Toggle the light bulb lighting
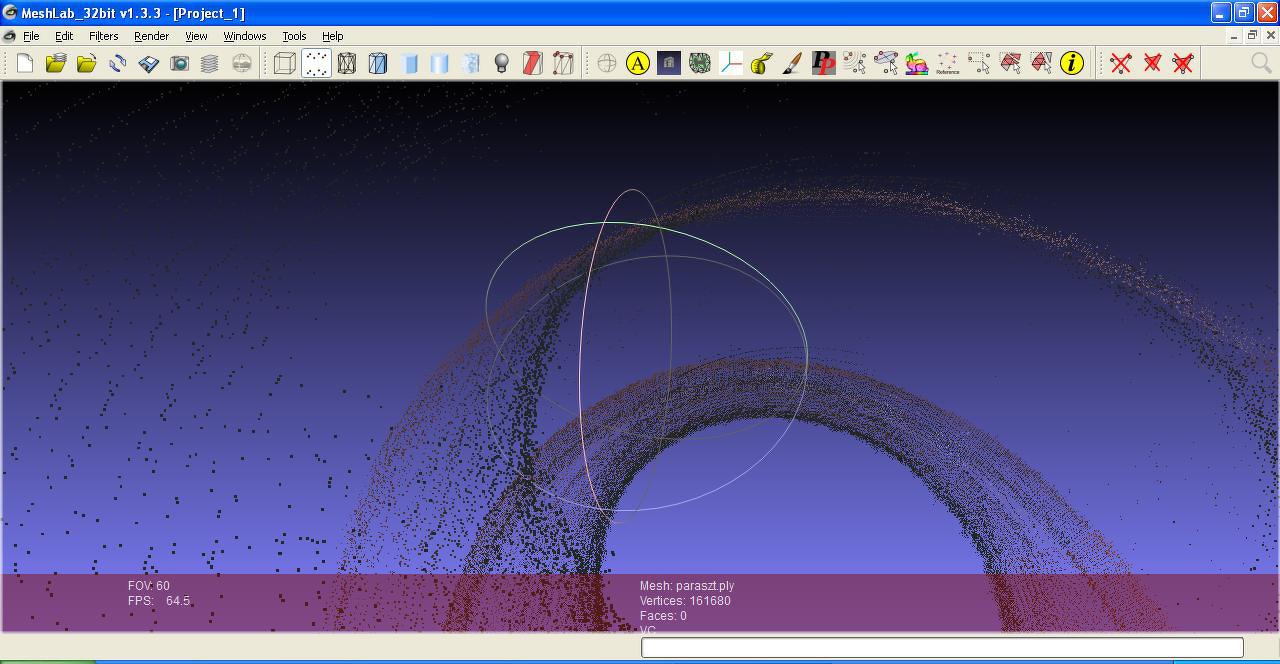1280x664 pixels. [x=502, y=63]
